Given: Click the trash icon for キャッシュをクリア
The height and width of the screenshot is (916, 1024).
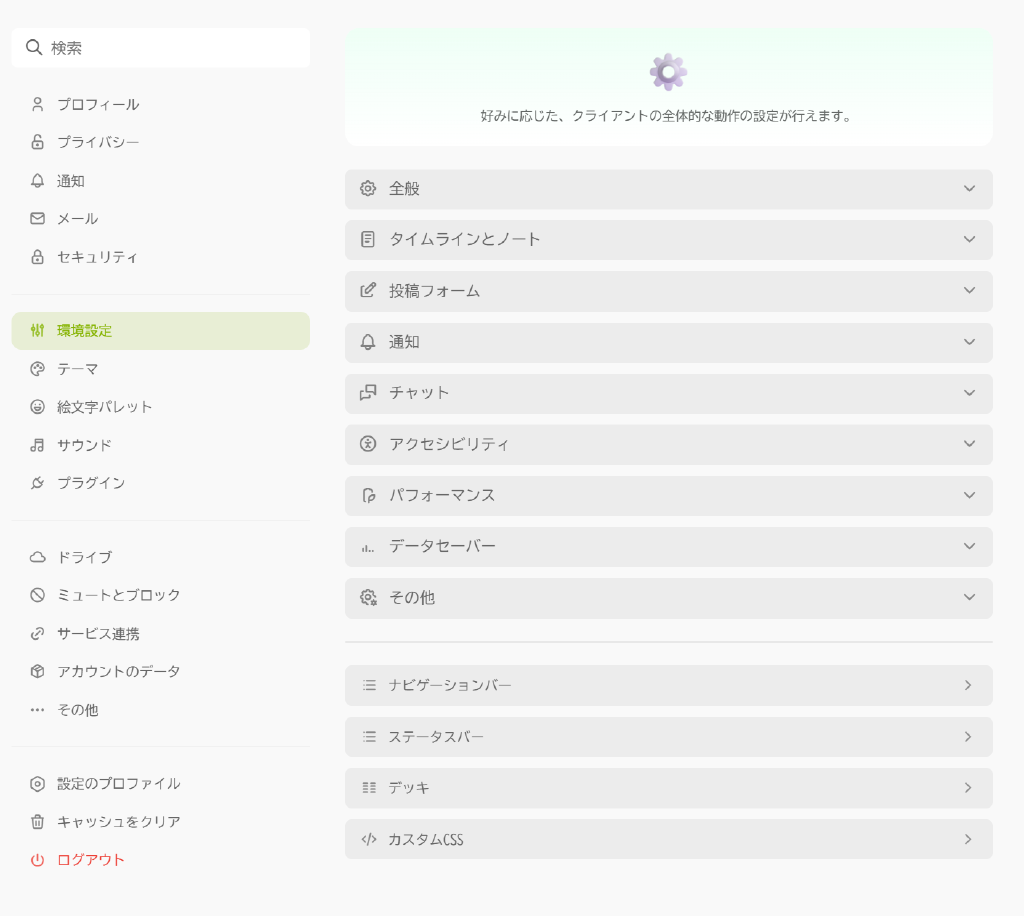Looking at the screenshot, I should [38, 822].
